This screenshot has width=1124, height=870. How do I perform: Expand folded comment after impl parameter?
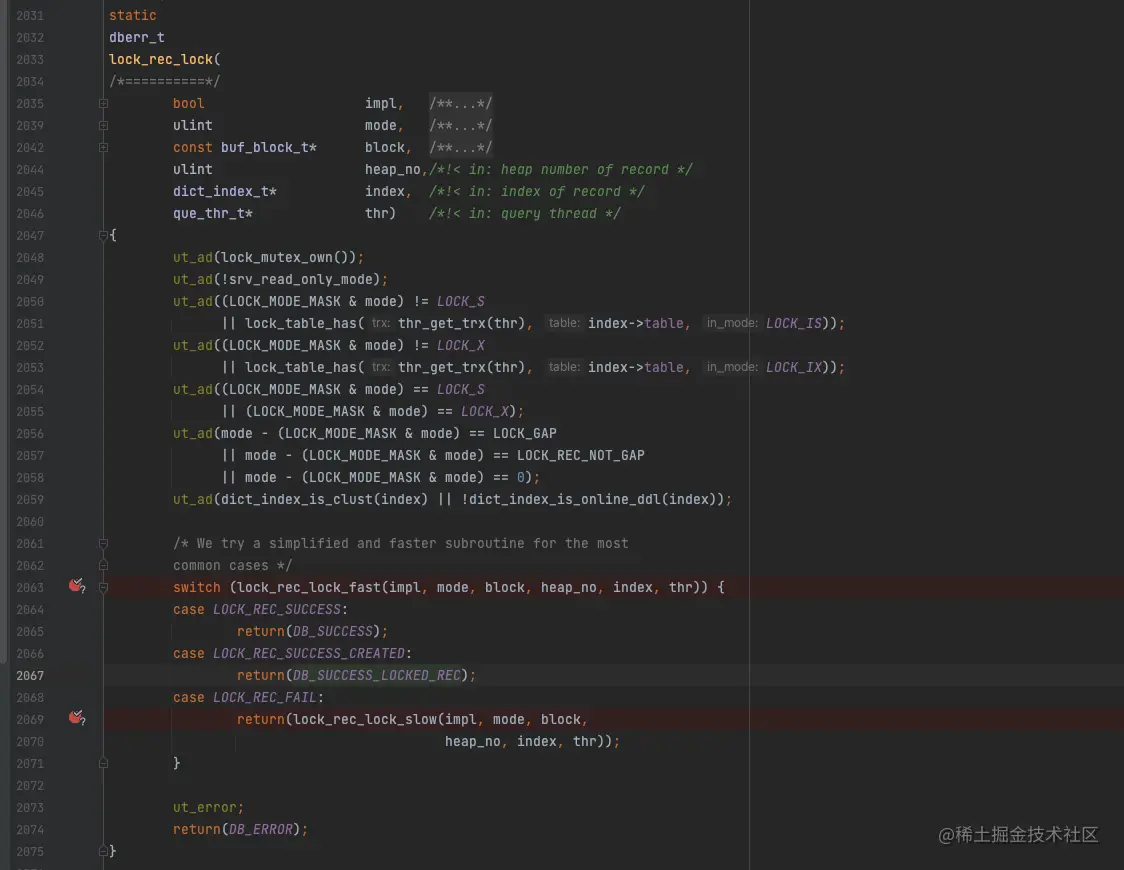[x=460, y=103]
